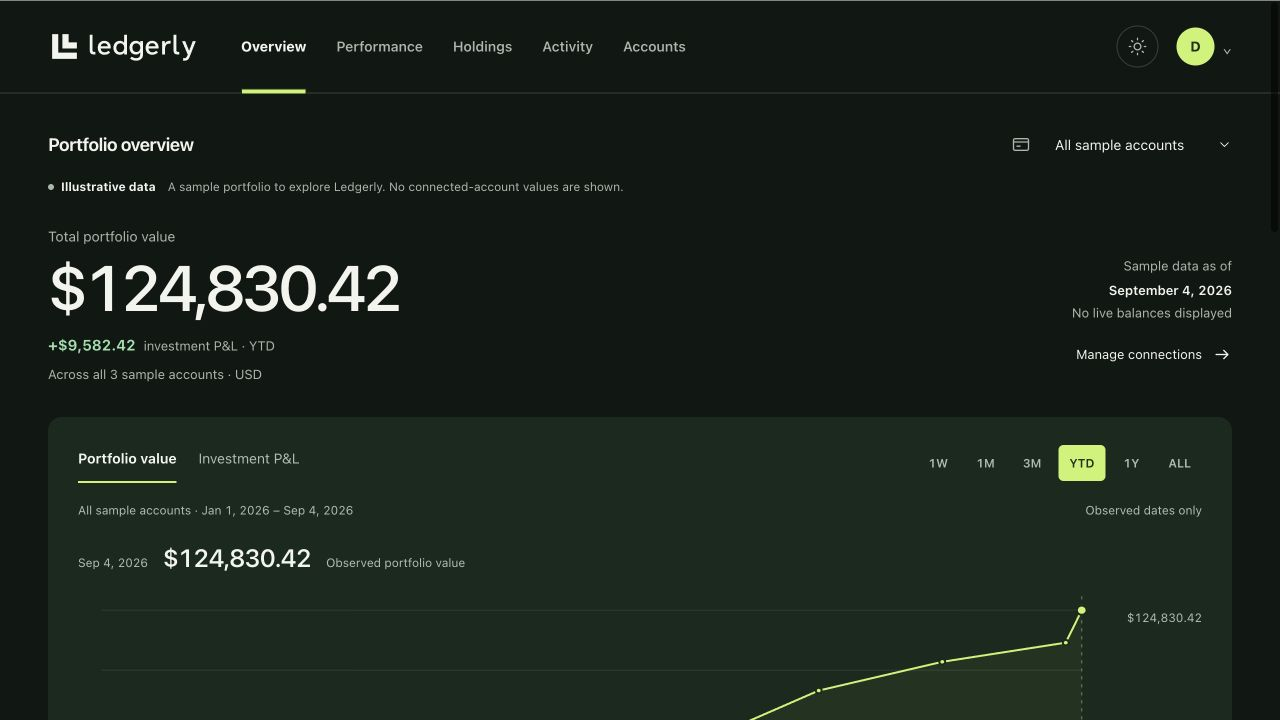The width and height of the screenshot is (1280, 720).
Task: Click the page vertical scrollbar
Action: pyautogui.click(x=1274, y=120)
